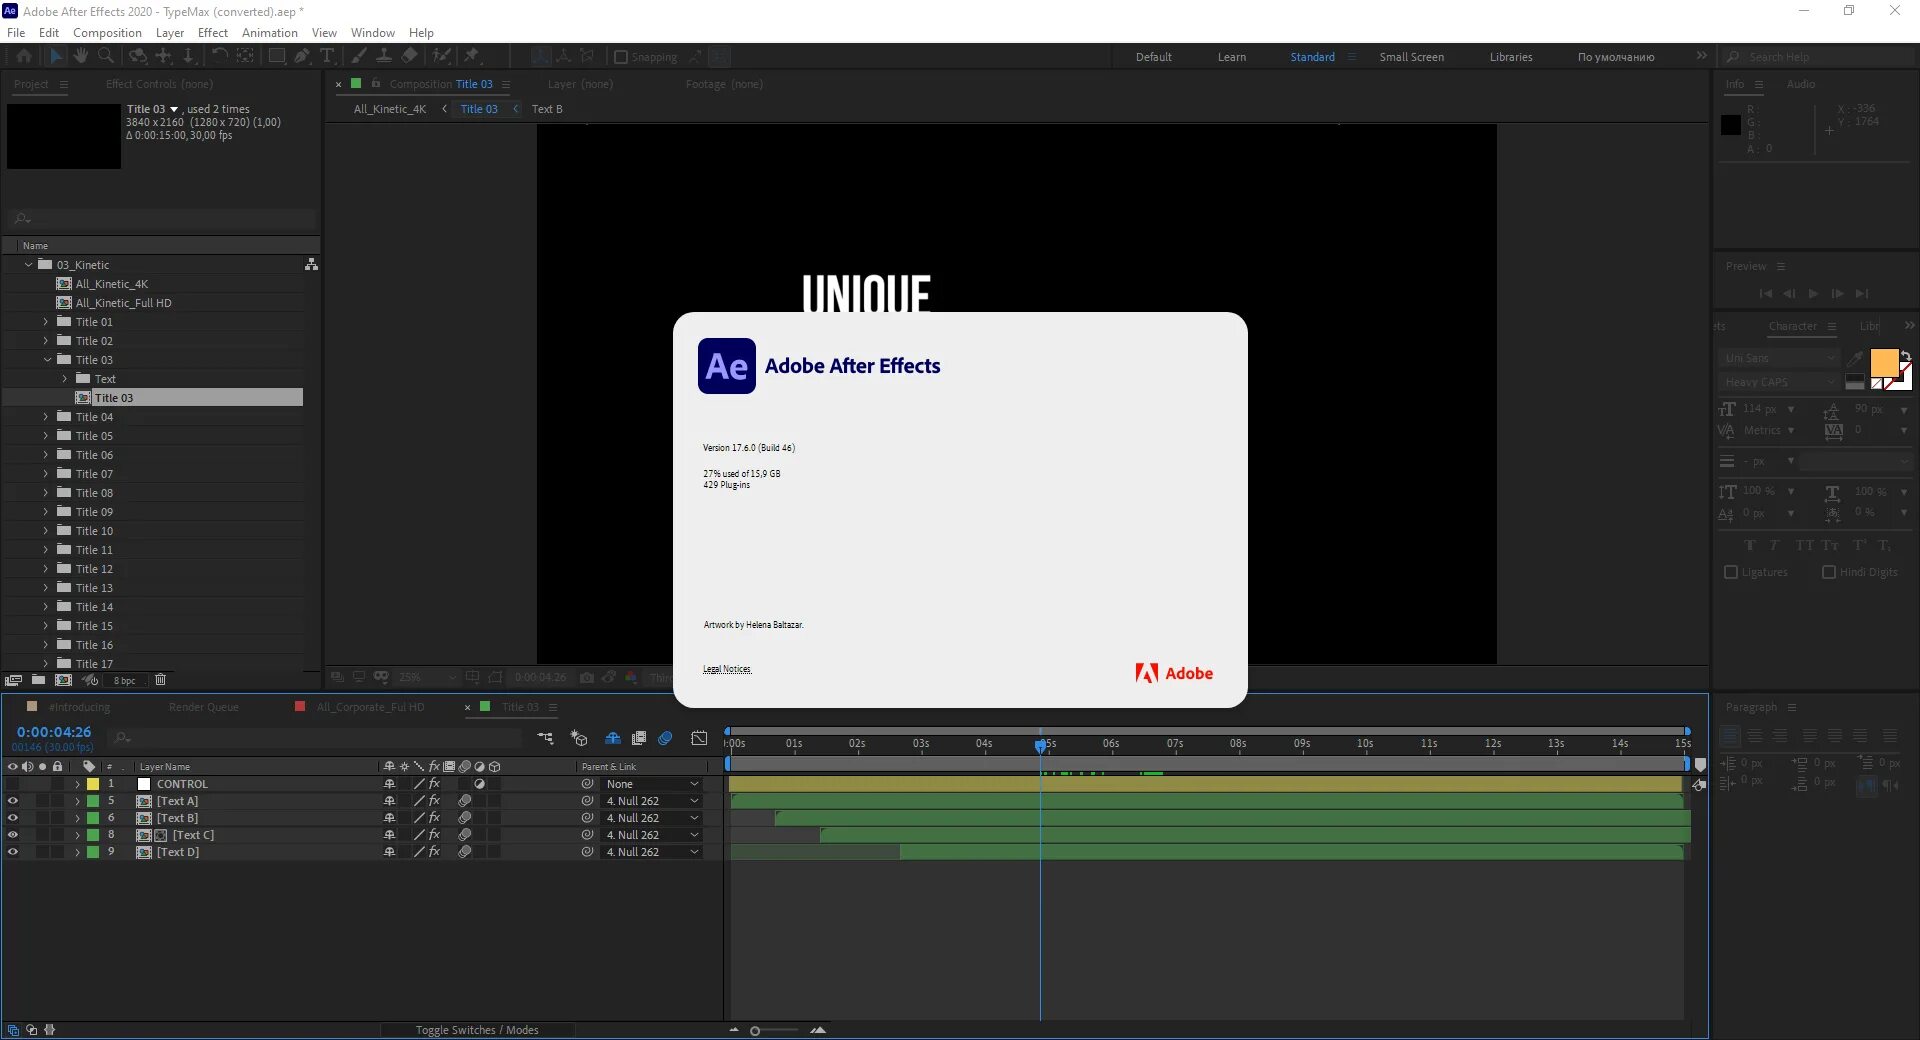Open the Uni Sans font family dropdown
This screenshot has height=1040, width=1920.
(x=1781, y=358)
